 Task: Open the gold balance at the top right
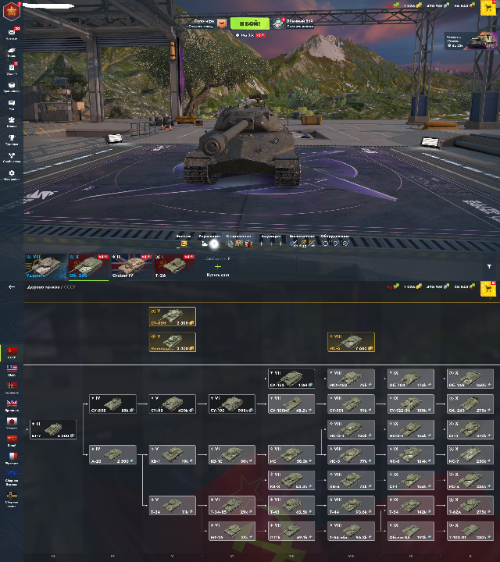[x=413, y=5]
